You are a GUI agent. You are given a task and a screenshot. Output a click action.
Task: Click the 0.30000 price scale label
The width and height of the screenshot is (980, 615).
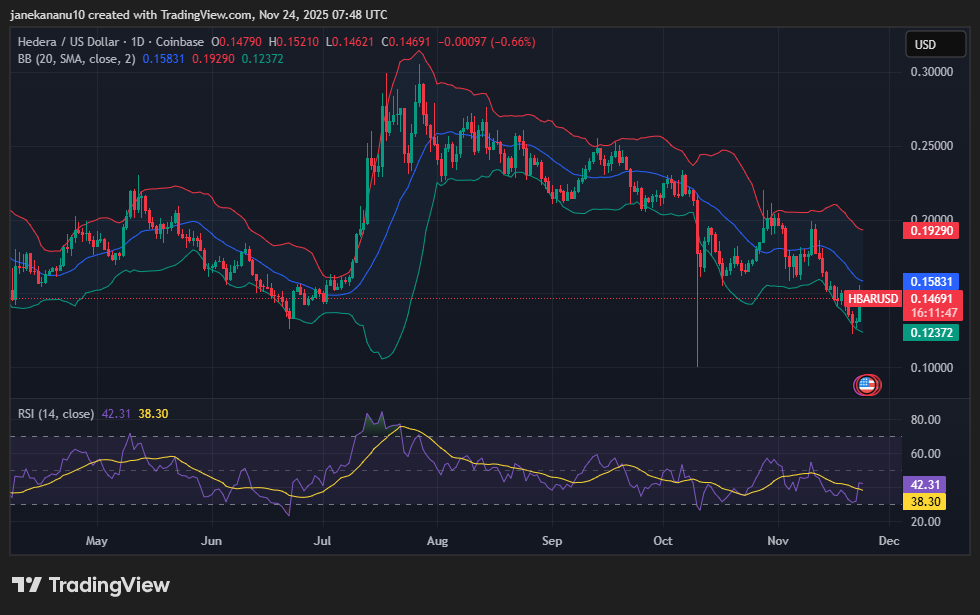pos(930,73)
